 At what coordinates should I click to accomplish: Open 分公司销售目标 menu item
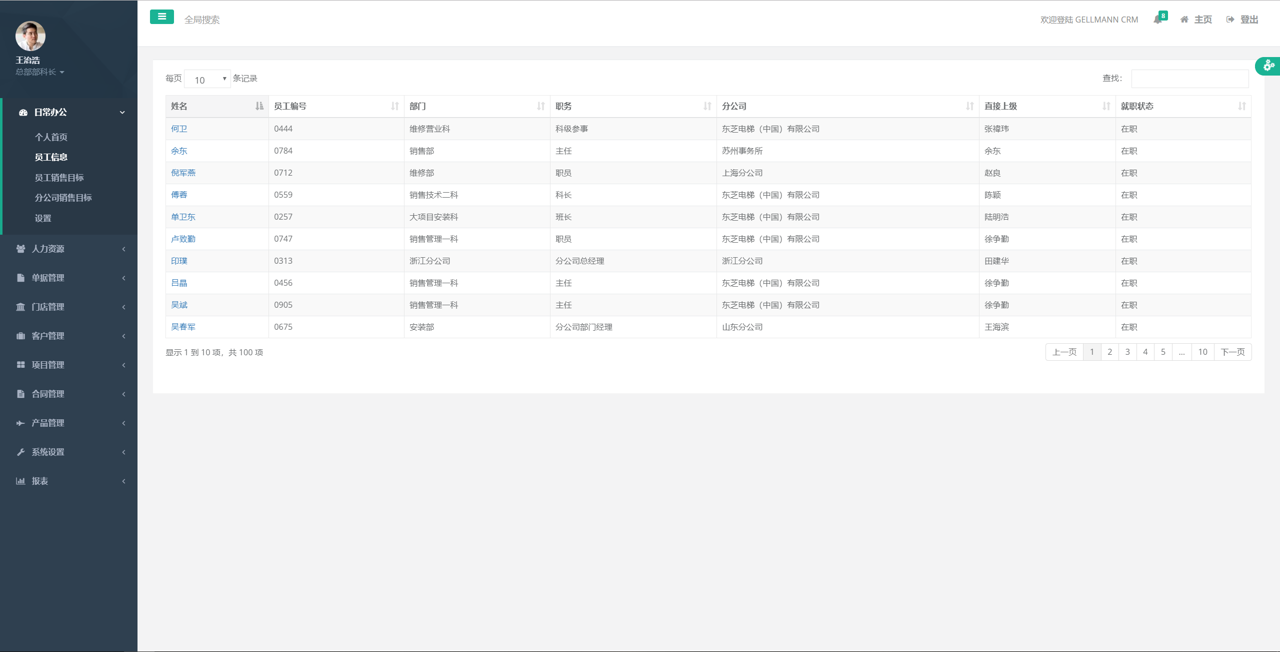[x=63, y=198]
